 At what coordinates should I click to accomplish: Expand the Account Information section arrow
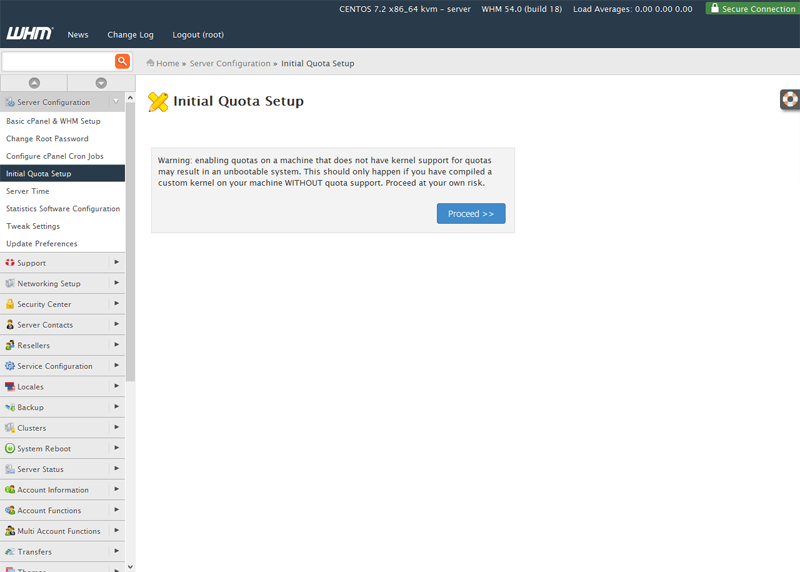pyautogui.click(x=116, y=490)
